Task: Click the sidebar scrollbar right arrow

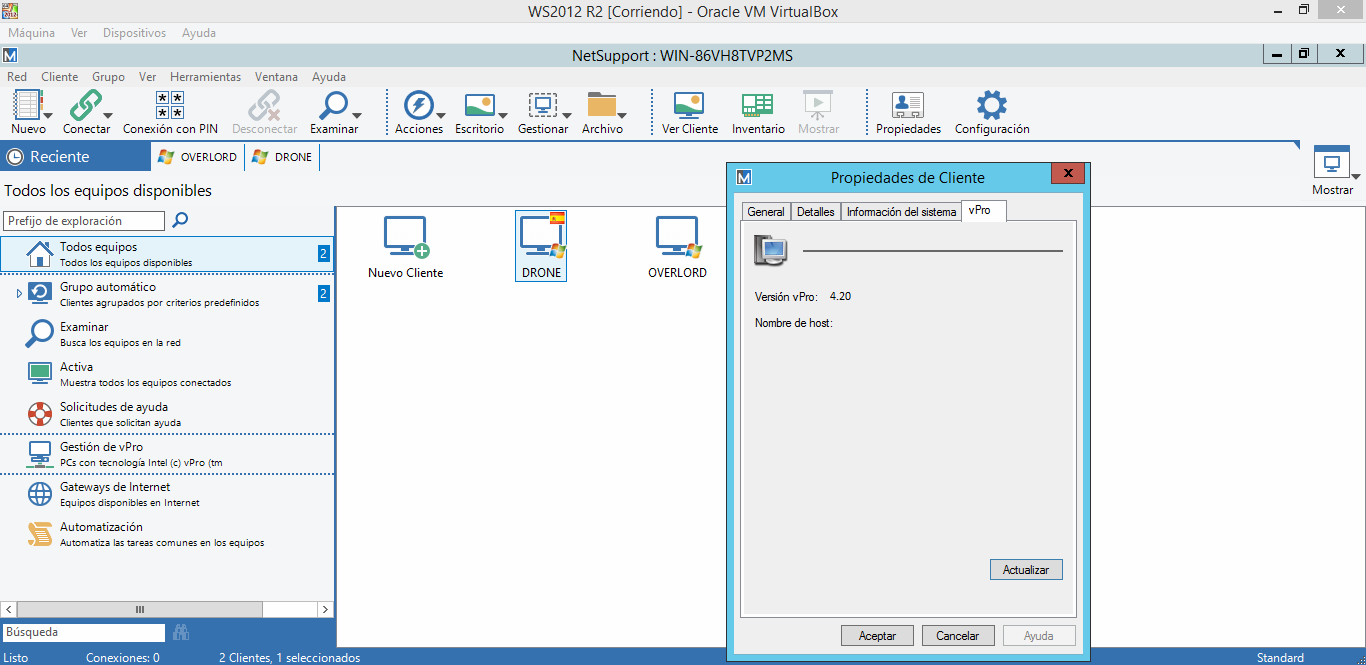Action: 325,609
